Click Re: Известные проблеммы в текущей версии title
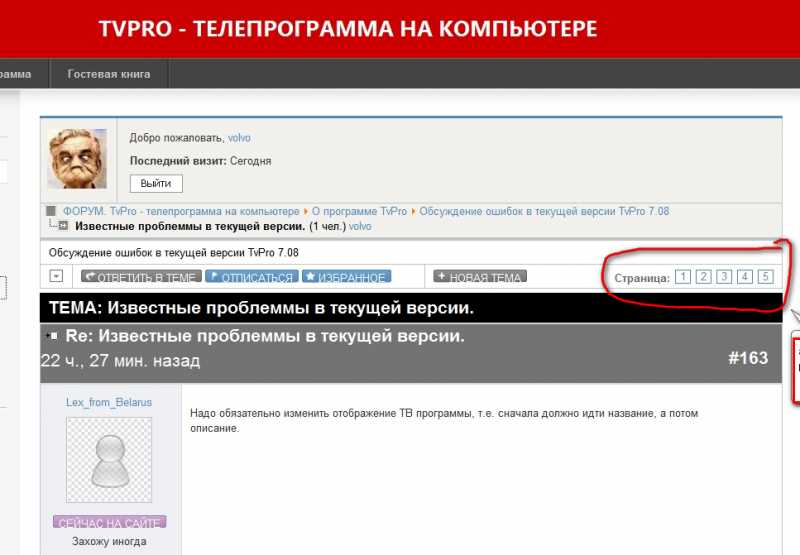This screenshot has height=555, width=800. coord(265,336)
